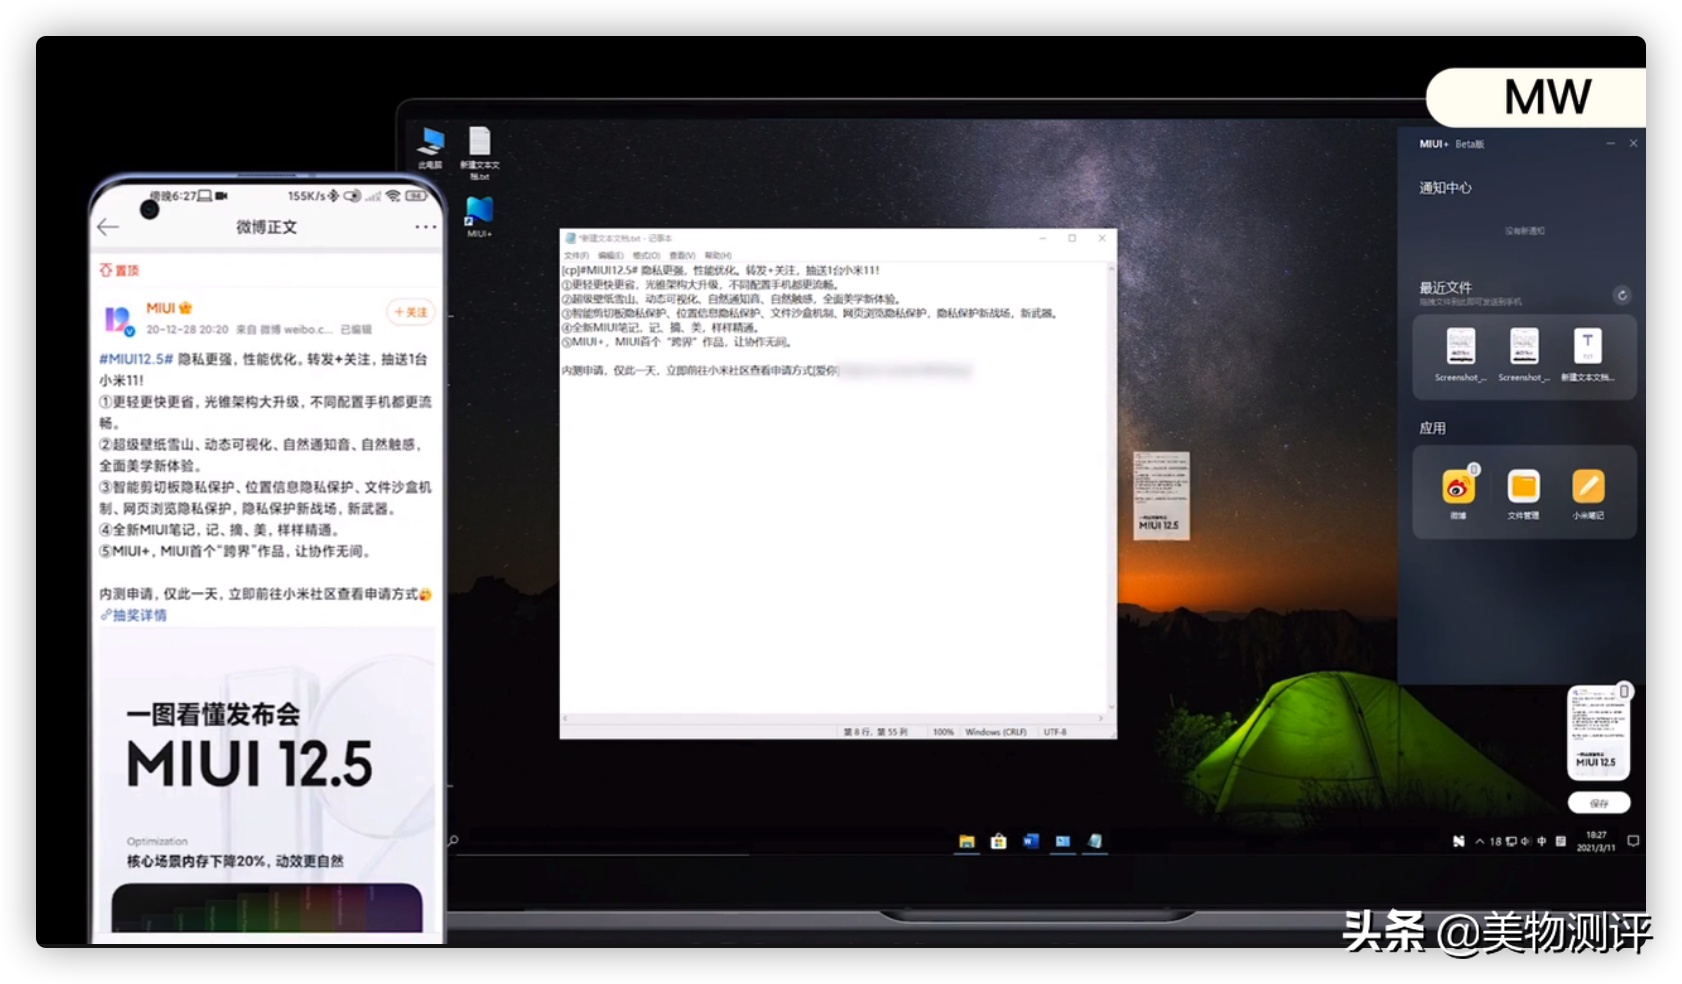Open the 新建文本文档.txt desktop file
The image size is (1682, 984).
(480, 153)
